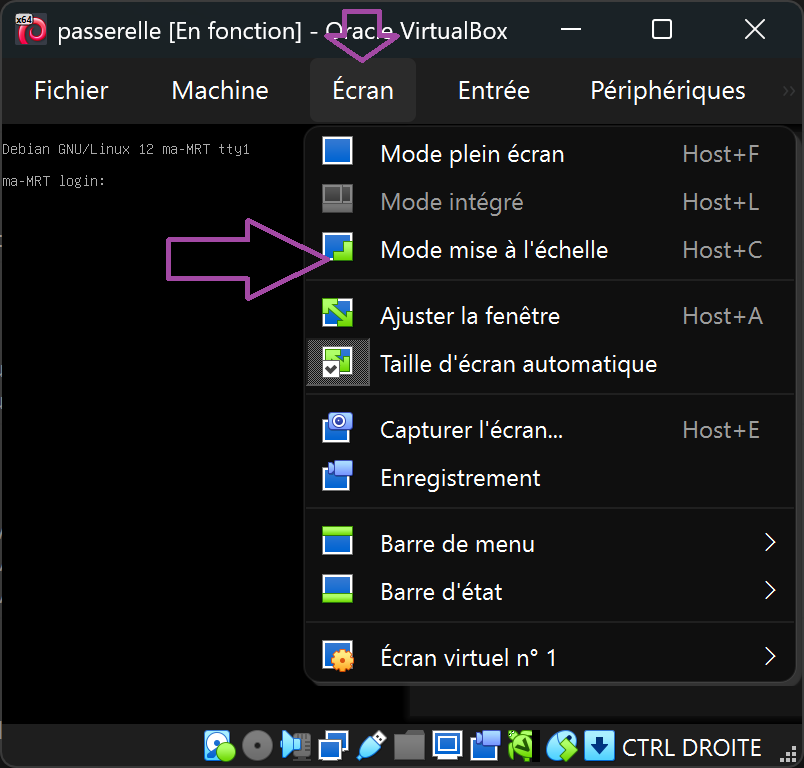Select Capturer l'écran
This screenshot has width=804, height=768.
pyautogui.click(x=470, y=430)
